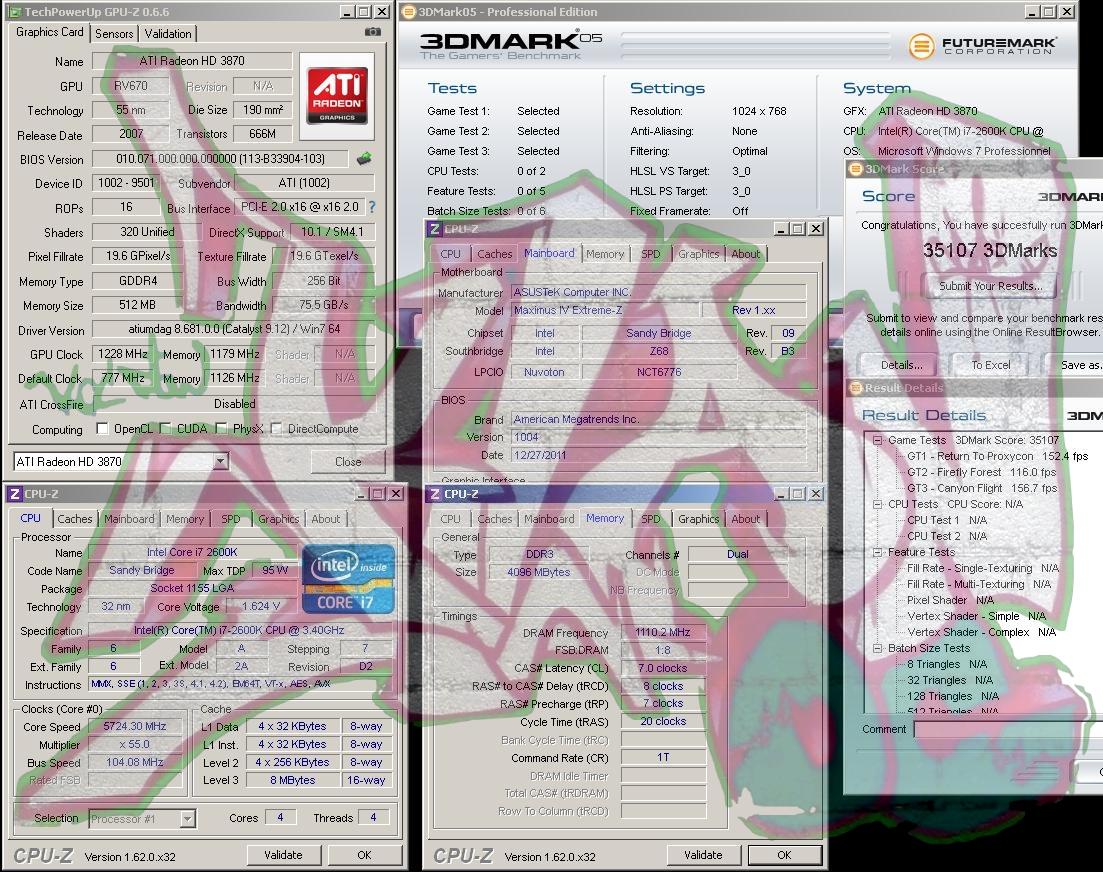
Task: Click the GPU Clock 1228 MHz value
Action: [123, 354]
